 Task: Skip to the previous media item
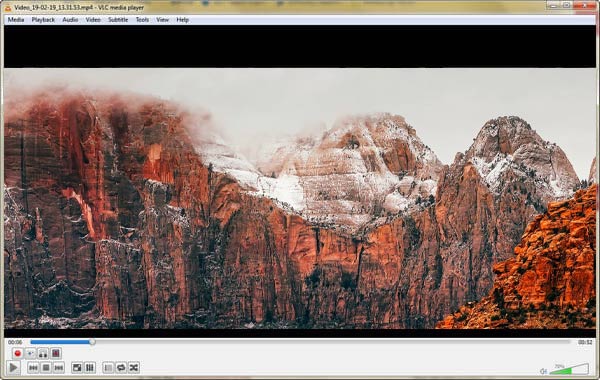click(x=33, y=368)
